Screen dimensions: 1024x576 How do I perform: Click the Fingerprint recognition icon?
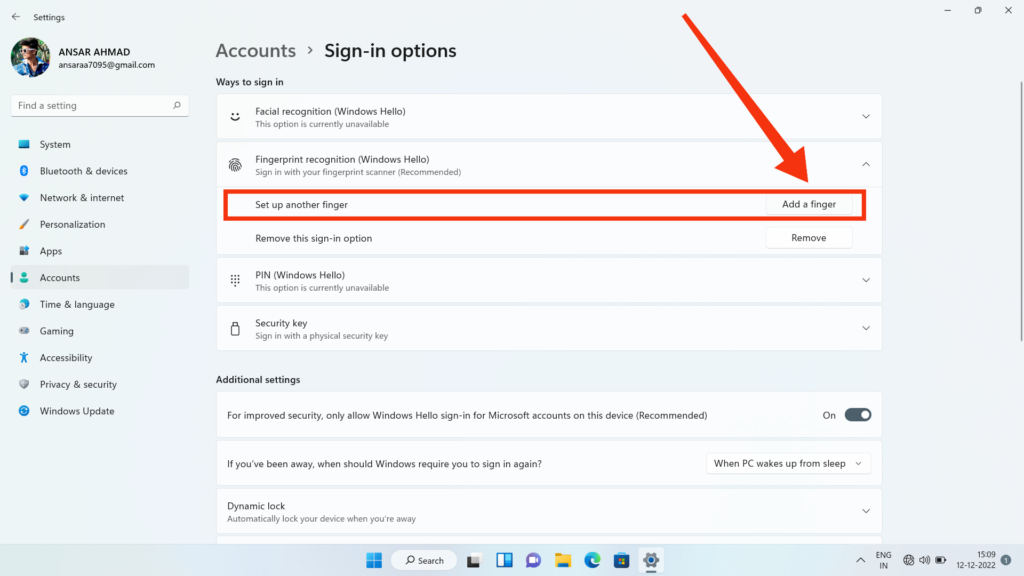(x=235, y=165)
